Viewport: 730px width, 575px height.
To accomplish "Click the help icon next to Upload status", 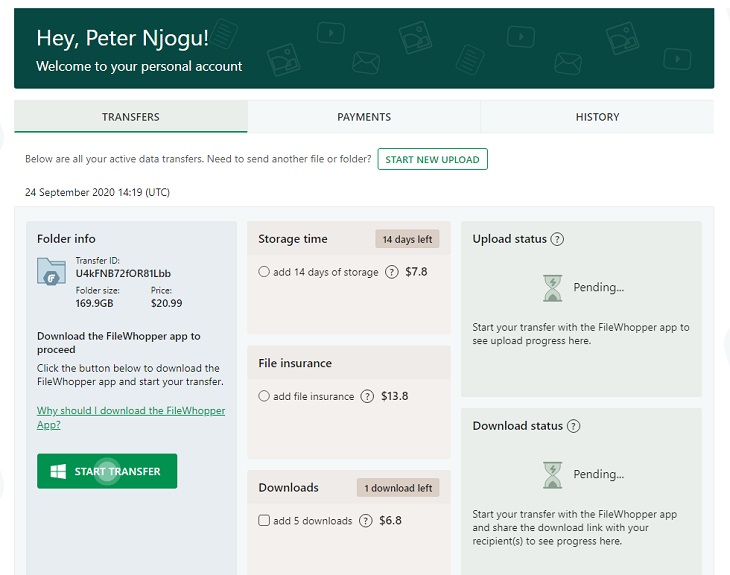I will tap(557, 239).
